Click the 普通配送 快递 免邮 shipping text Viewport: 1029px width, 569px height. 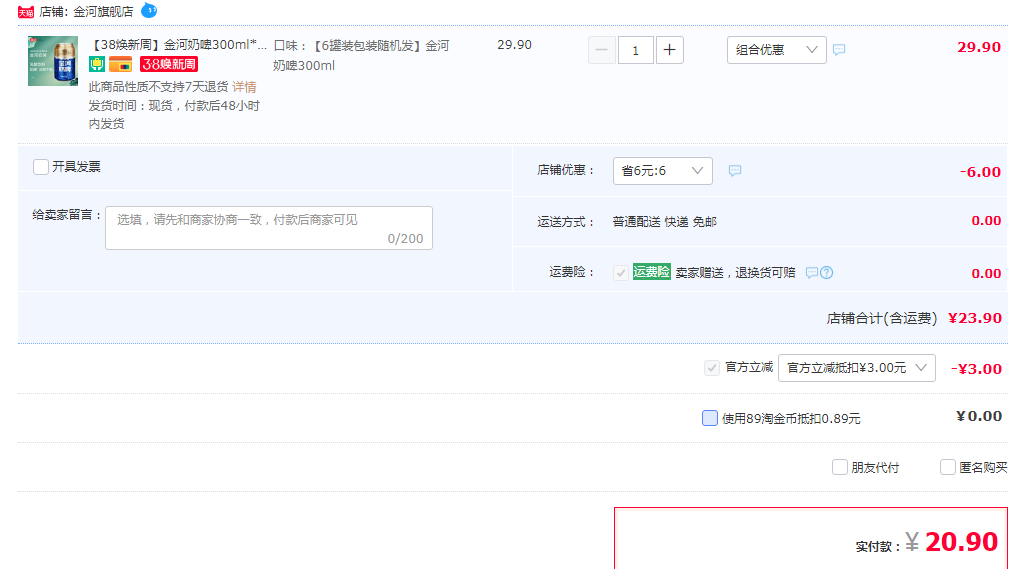point(665,222)
